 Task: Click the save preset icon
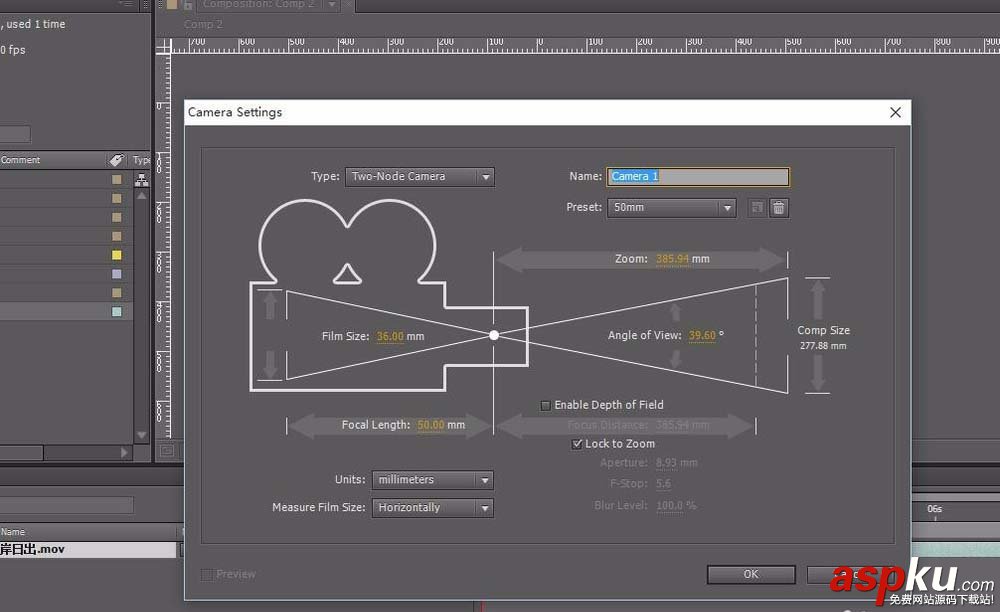tap(756, 208)
